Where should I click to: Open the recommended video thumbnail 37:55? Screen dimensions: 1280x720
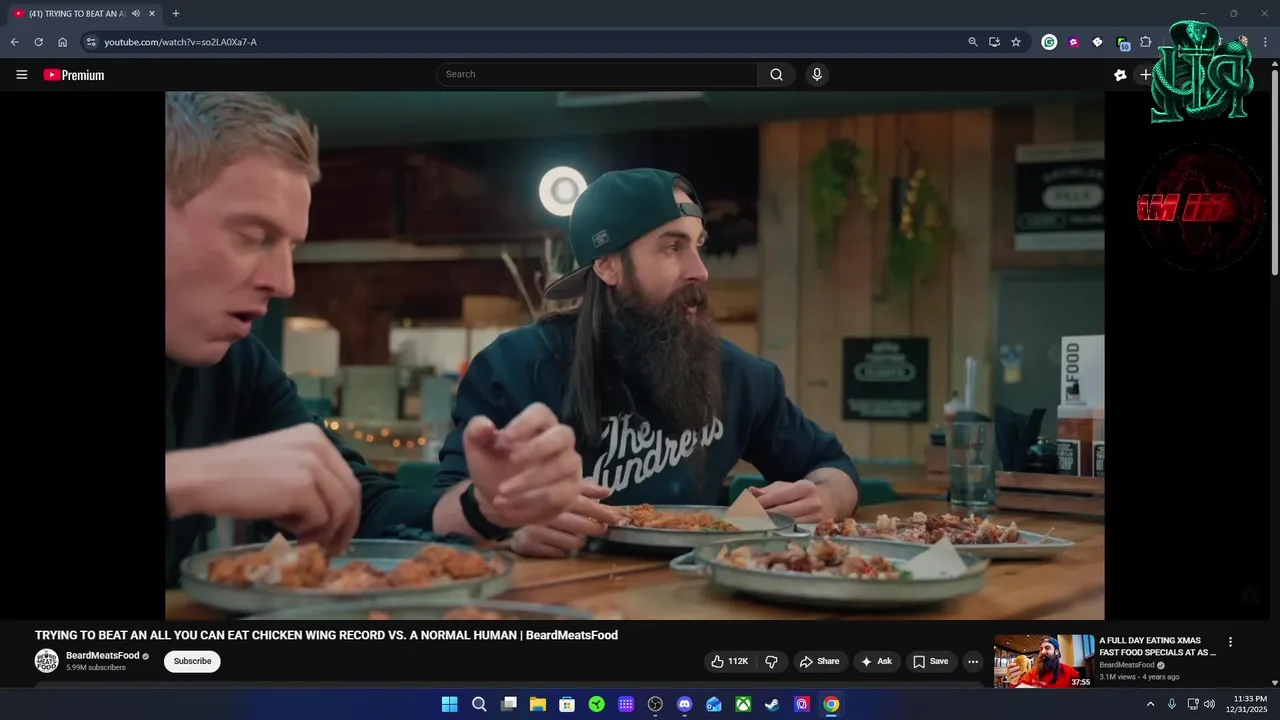click(x=1044, y=661)
